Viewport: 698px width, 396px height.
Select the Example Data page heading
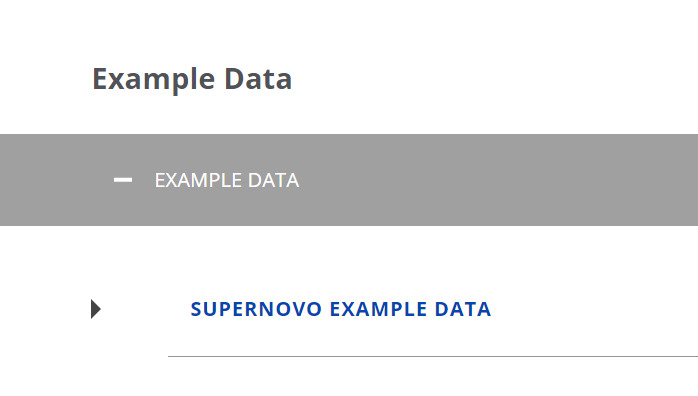(x=192, y=79)
